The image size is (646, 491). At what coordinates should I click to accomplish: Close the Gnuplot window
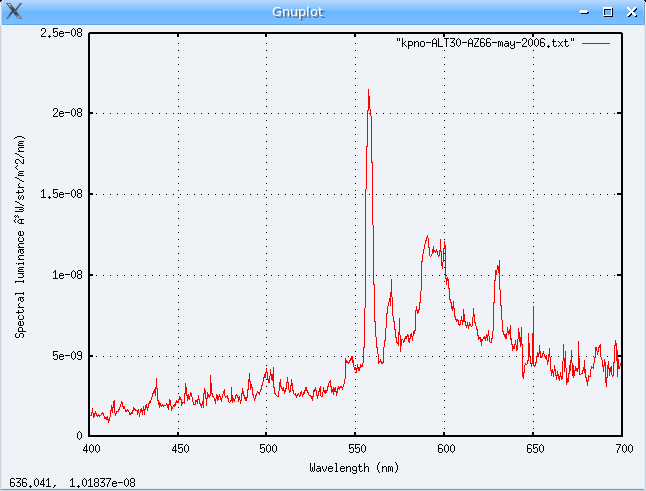coord(629,12)
